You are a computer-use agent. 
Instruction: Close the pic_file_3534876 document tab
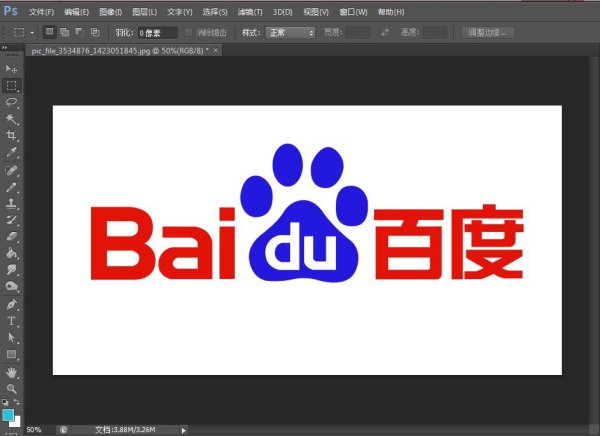pyautogui.click(x=216, y=50)
